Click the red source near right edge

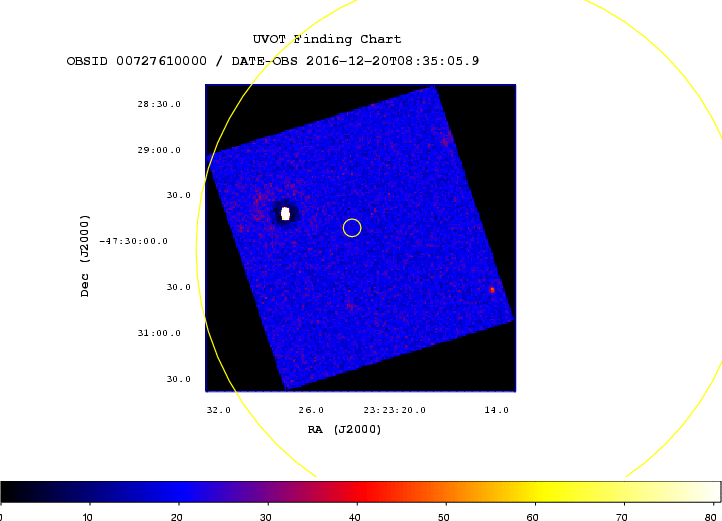tap(492, 290)
